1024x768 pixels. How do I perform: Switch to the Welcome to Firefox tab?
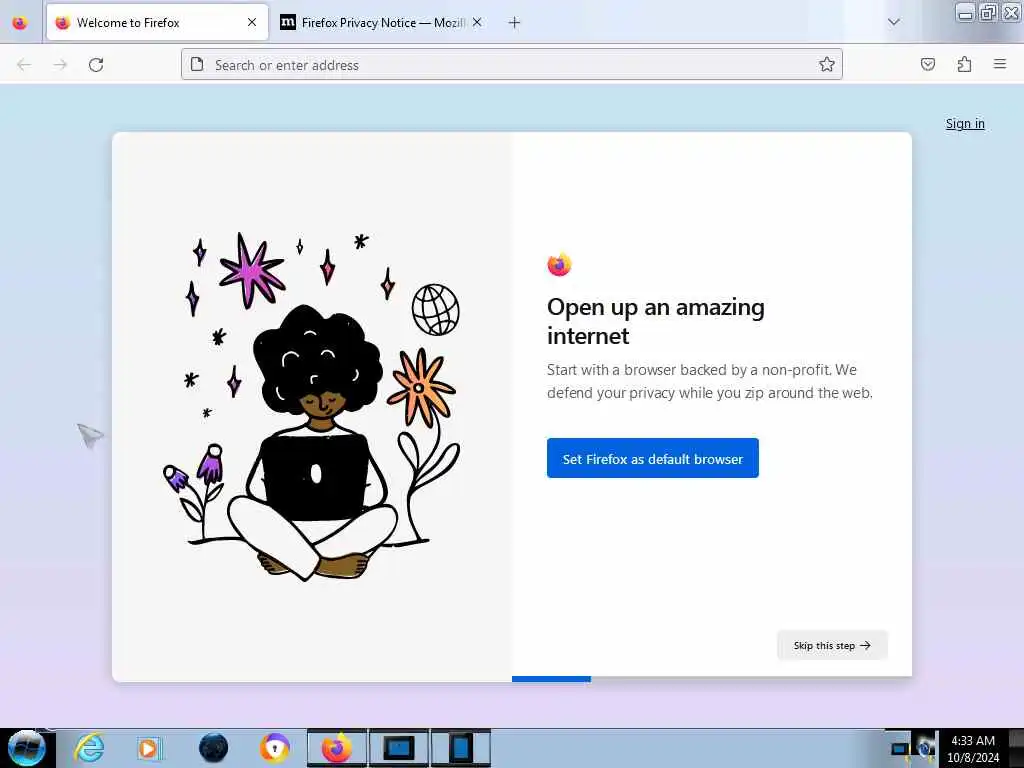157,22
